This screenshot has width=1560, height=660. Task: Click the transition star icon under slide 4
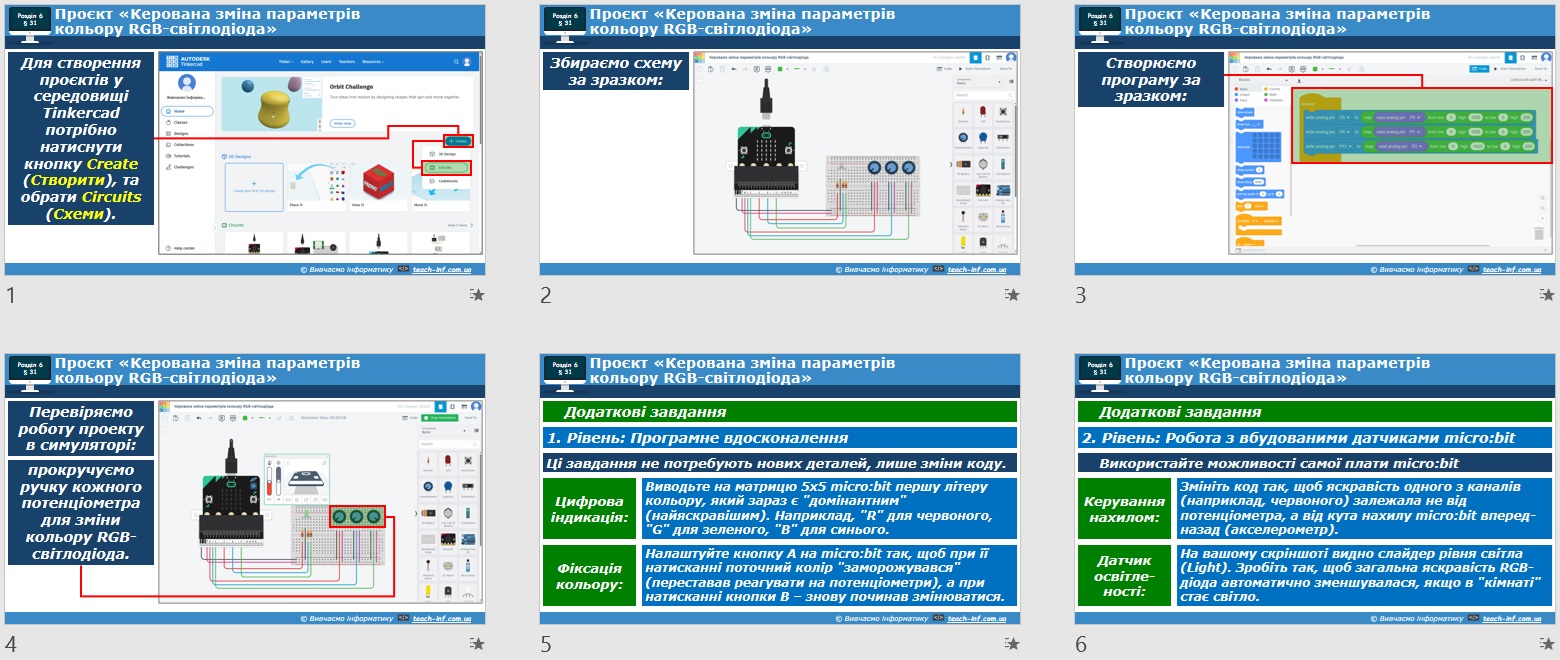477,644
